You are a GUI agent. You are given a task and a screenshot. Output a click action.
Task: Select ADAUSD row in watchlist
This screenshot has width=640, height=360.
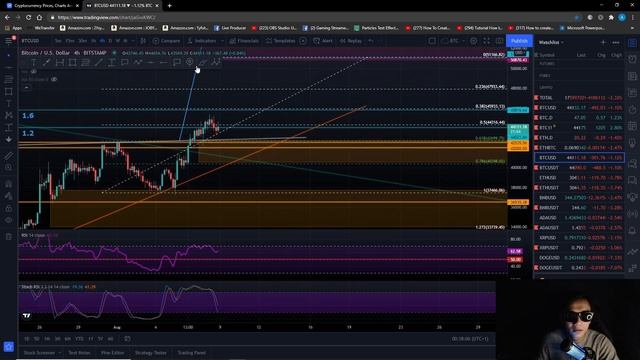(579, 218)
